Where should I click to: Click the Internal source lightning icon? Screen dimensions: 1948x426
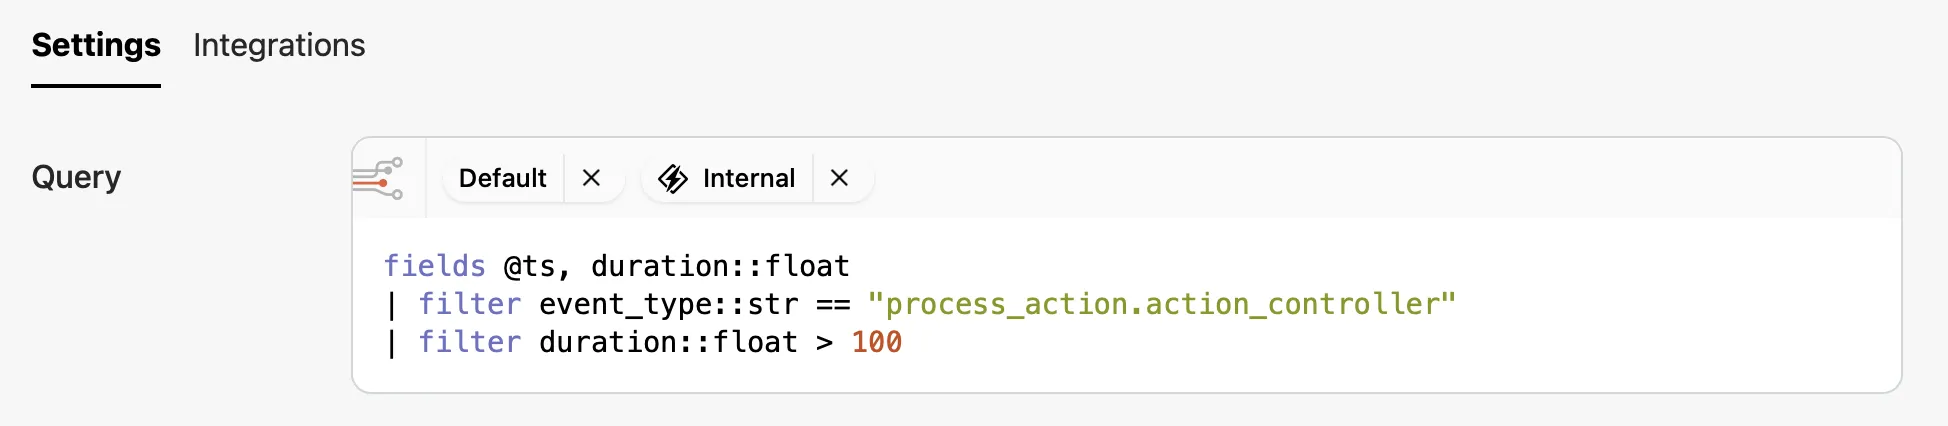point(673,178)
